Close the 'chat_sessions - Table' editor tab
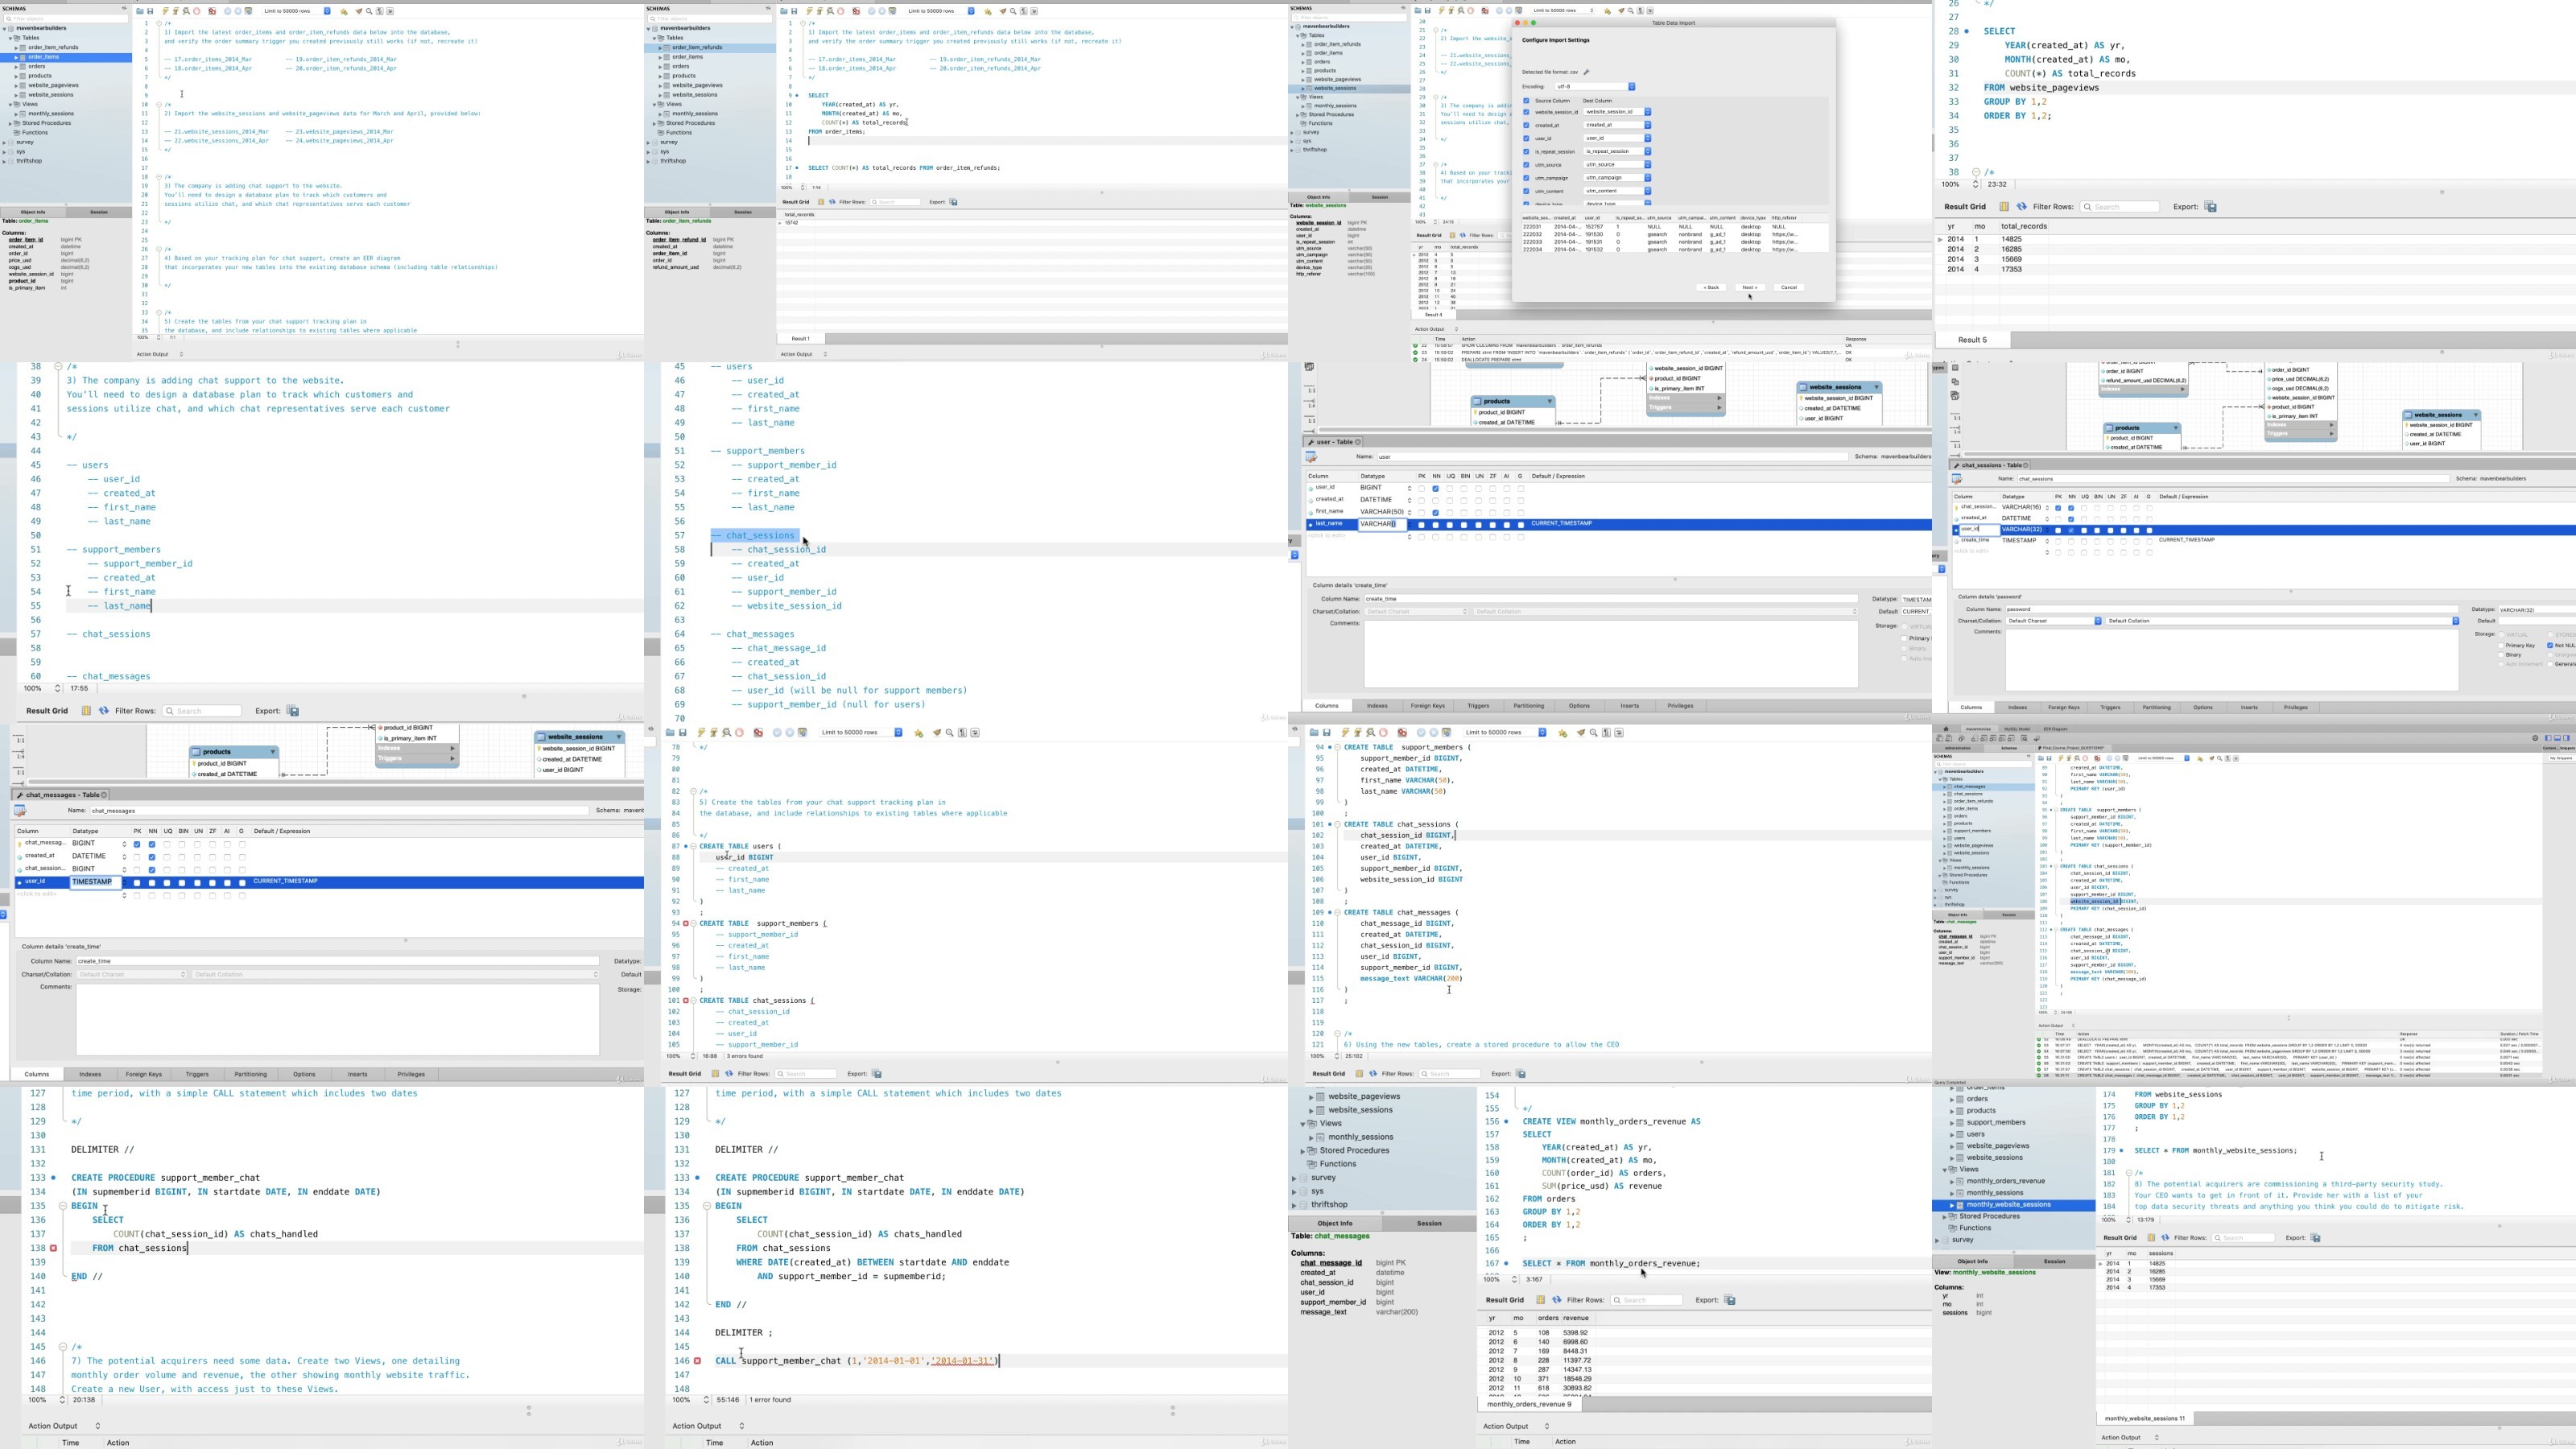Viewport: 2576px width, 1449px height. click(x=2026, y=465)
